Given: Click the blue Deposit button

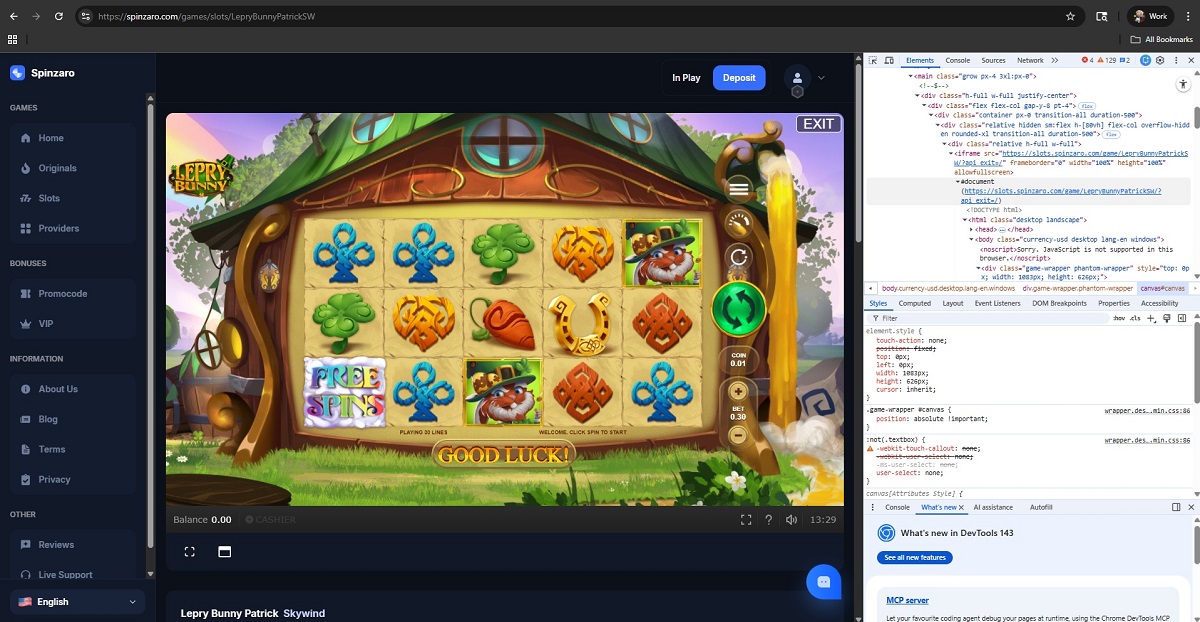Looking at the screenshot, I should point(739,78).
